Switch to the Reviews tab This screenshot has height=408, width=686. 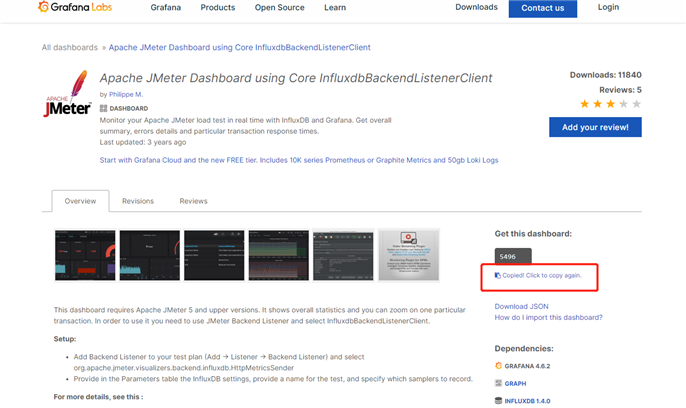(x=193, y=201)
